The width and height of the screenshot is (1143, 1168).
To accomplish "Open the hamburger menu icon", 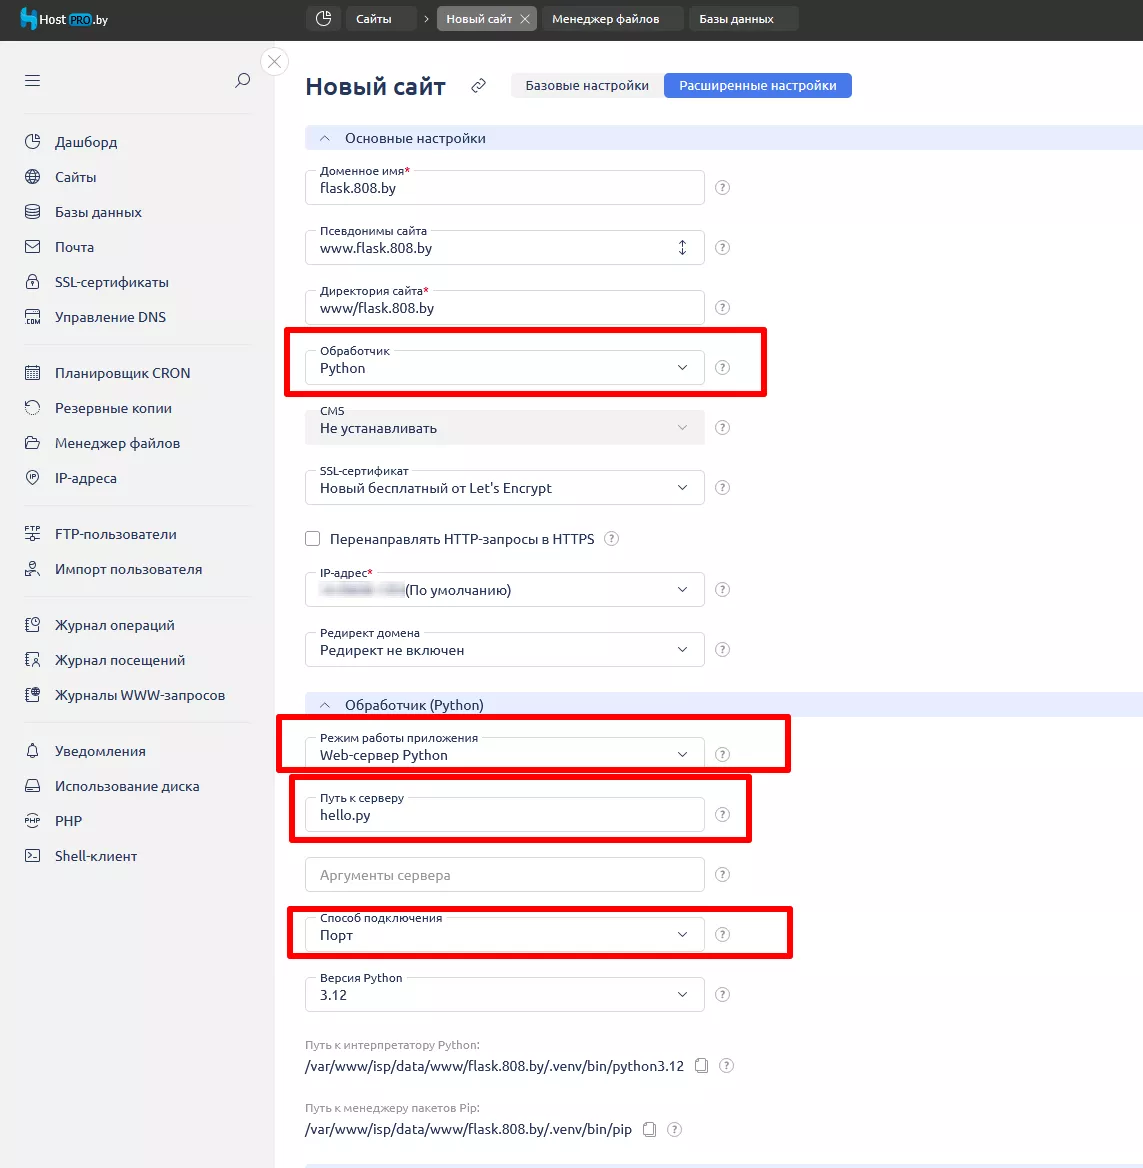I will point(32,80).
